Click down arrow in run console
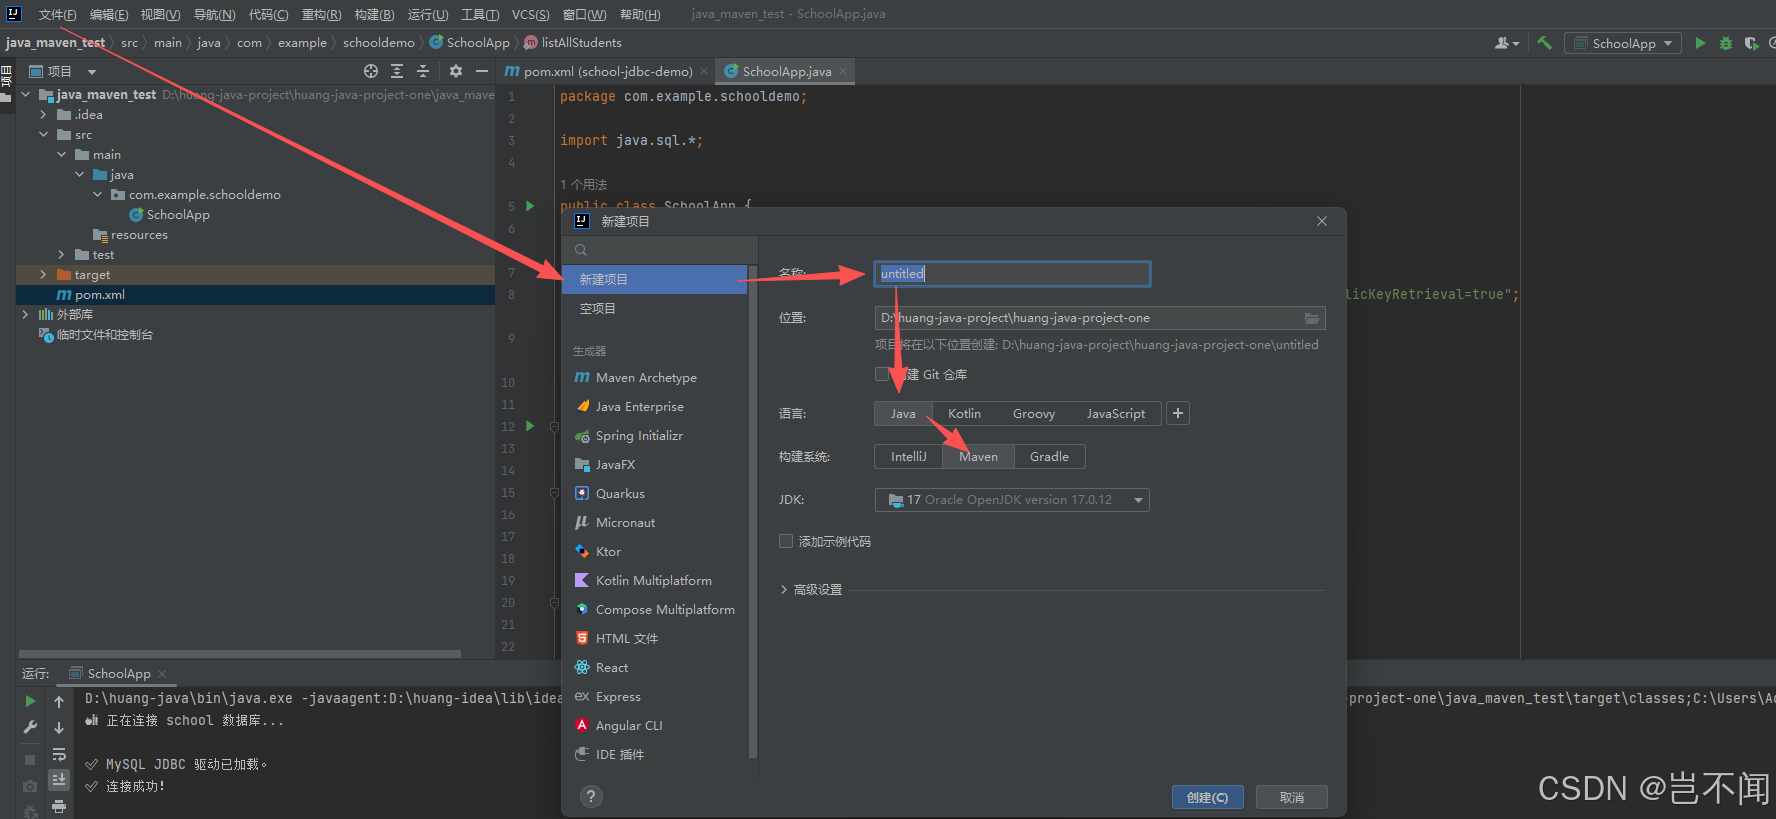The height and width of the screenshot is (819, 1776). pos(59,727)
